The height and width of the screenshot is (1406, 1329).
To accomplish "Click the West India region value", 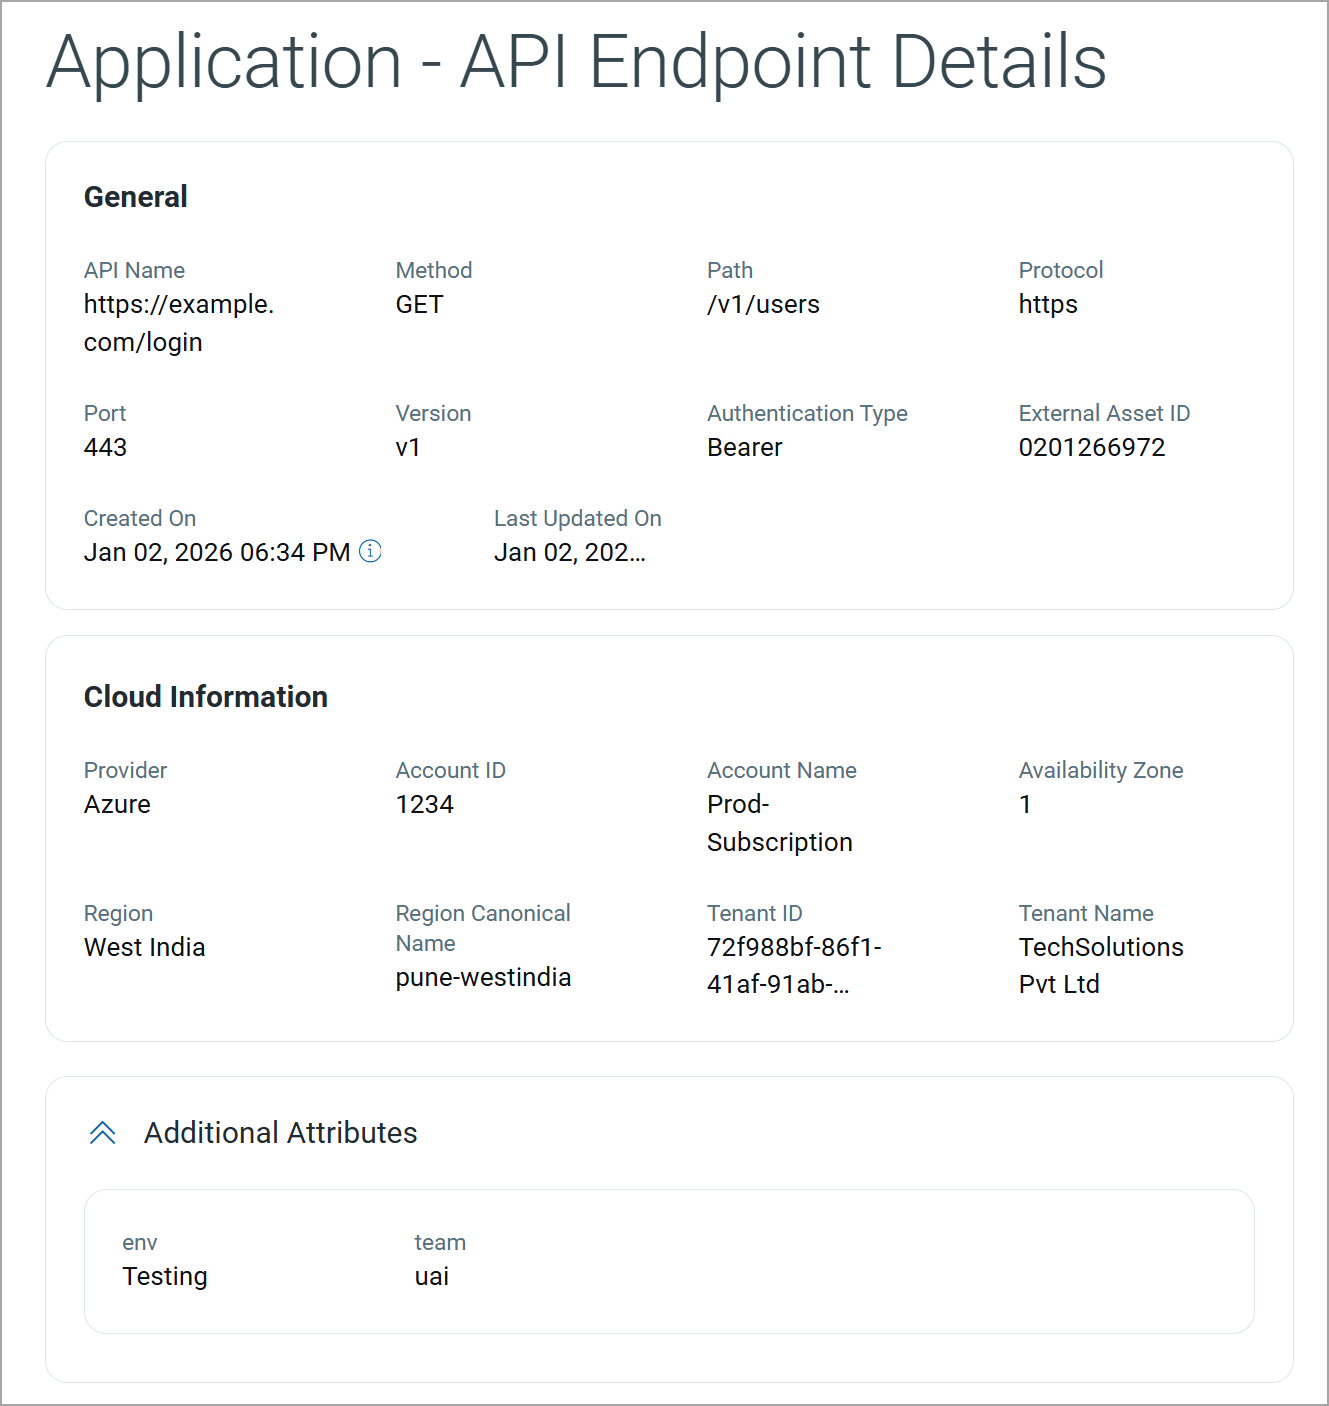I will click(x=144, y=947).
